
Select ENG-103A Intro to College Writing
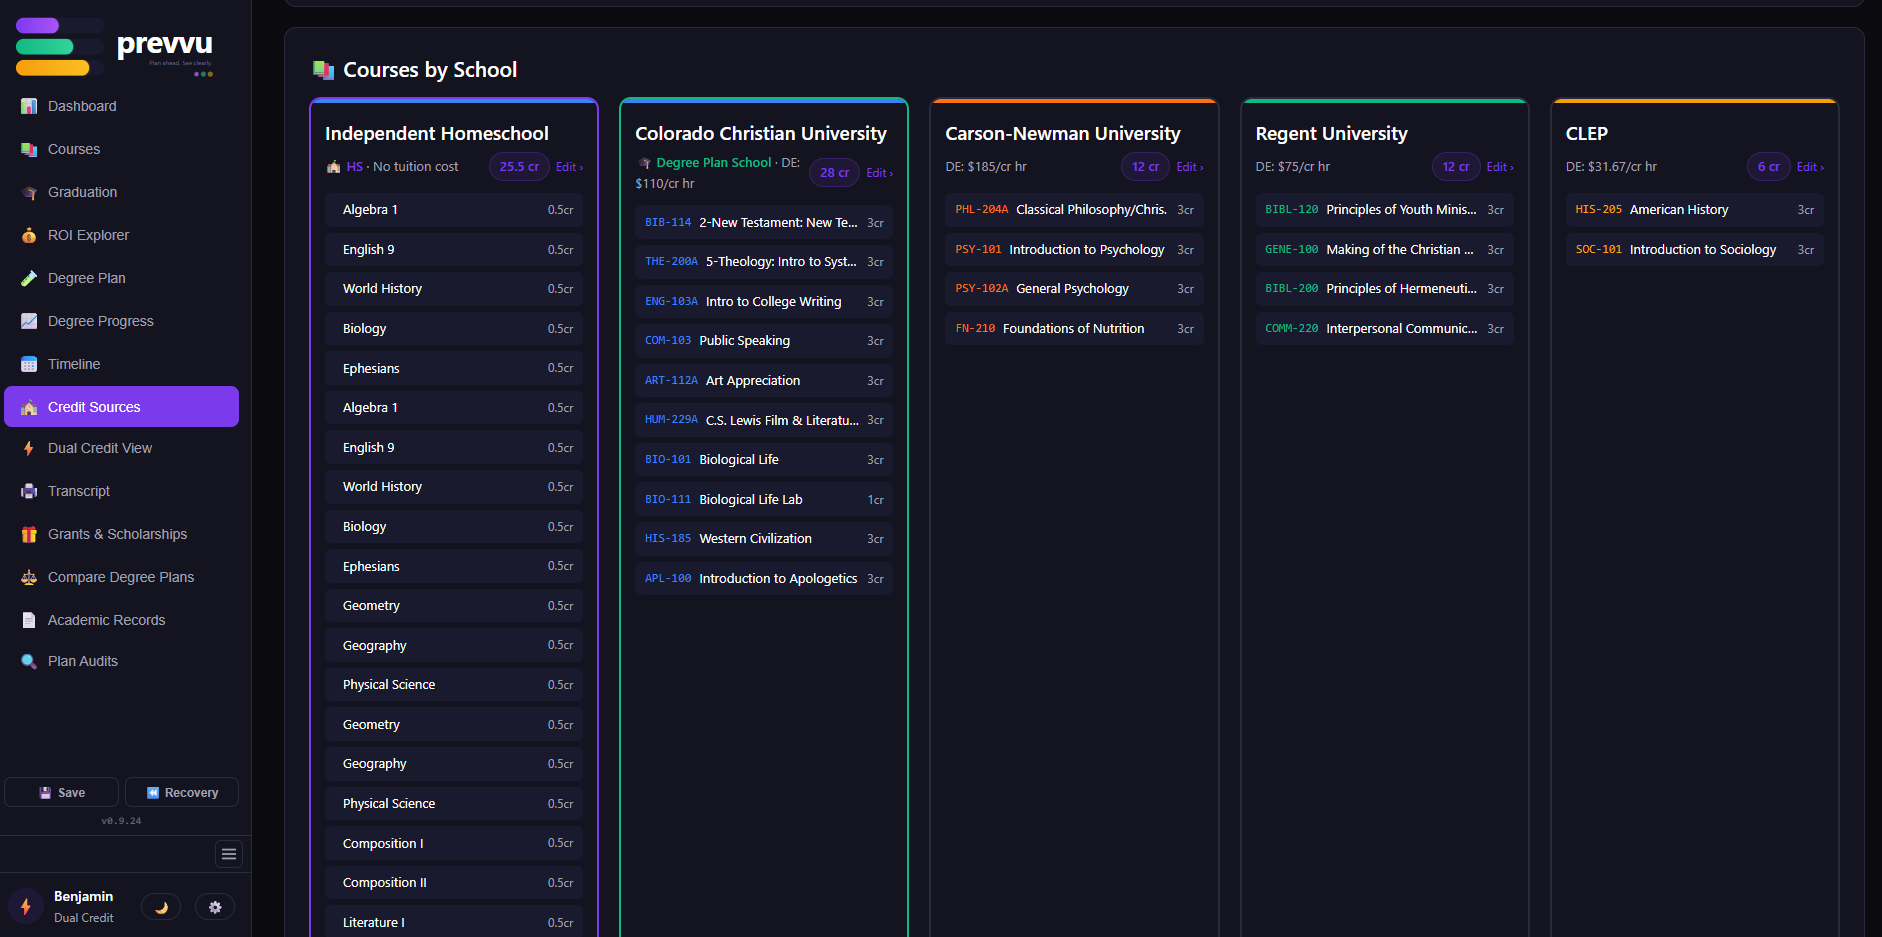(x=764, y=302)
